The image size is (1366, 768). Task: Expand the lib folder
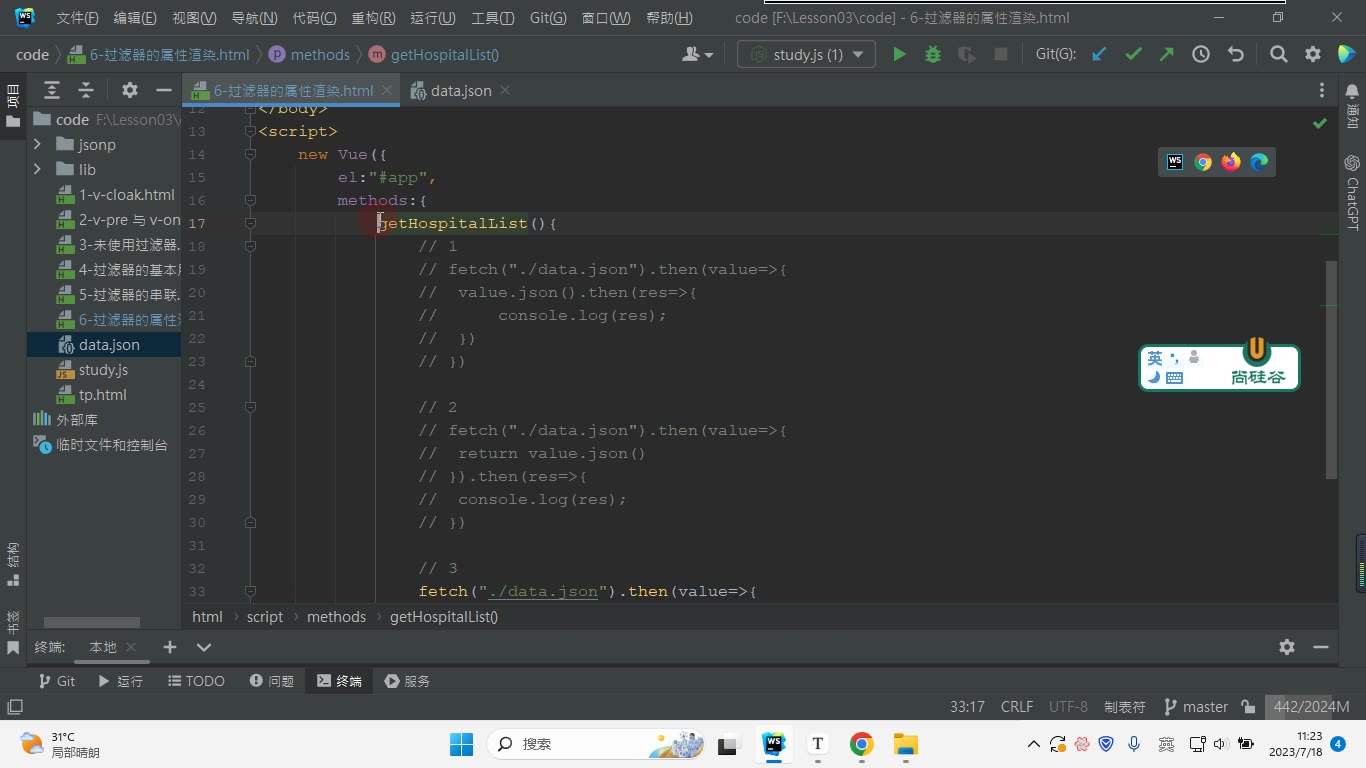click(x=37, y=170)
